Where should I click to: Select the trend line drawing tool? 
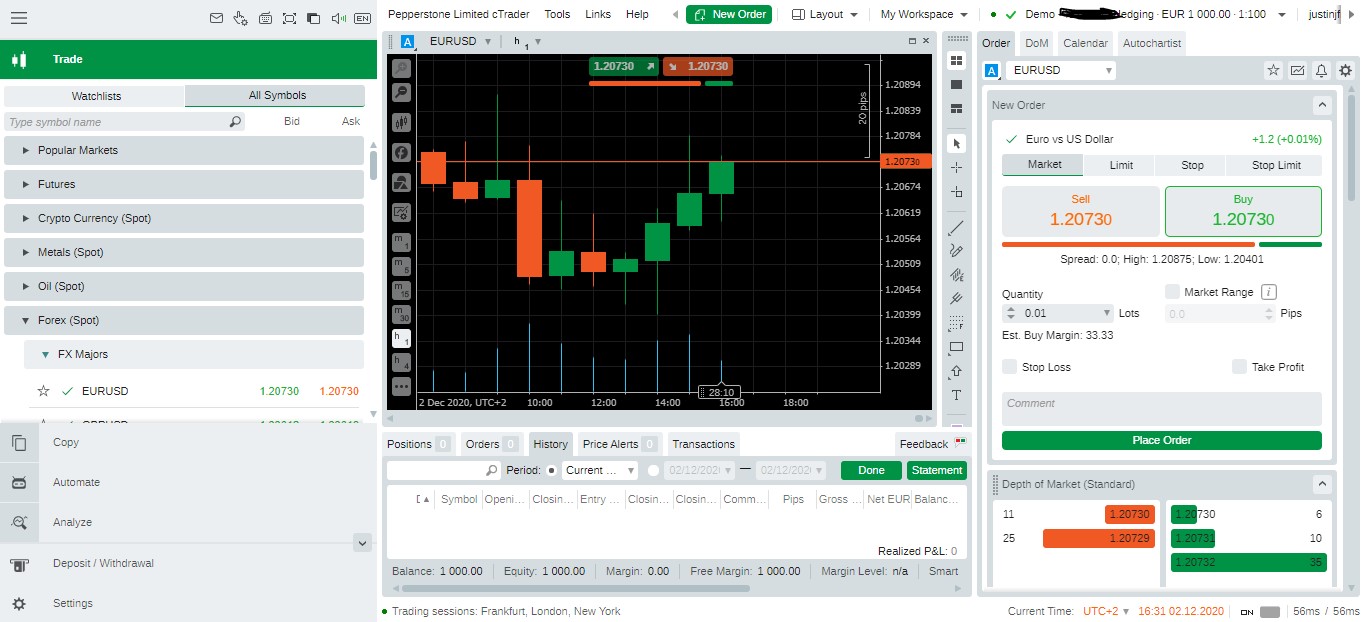956,227
